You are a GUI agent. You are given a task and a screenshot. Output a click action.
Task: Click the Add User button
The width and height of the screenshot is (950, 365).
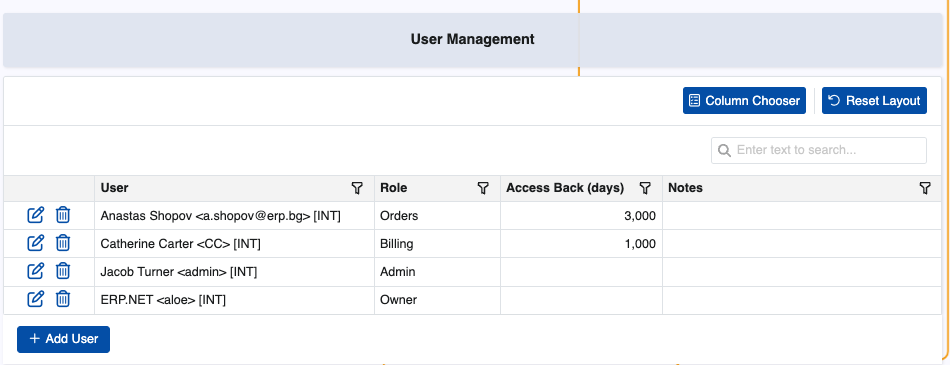(64, 339)
